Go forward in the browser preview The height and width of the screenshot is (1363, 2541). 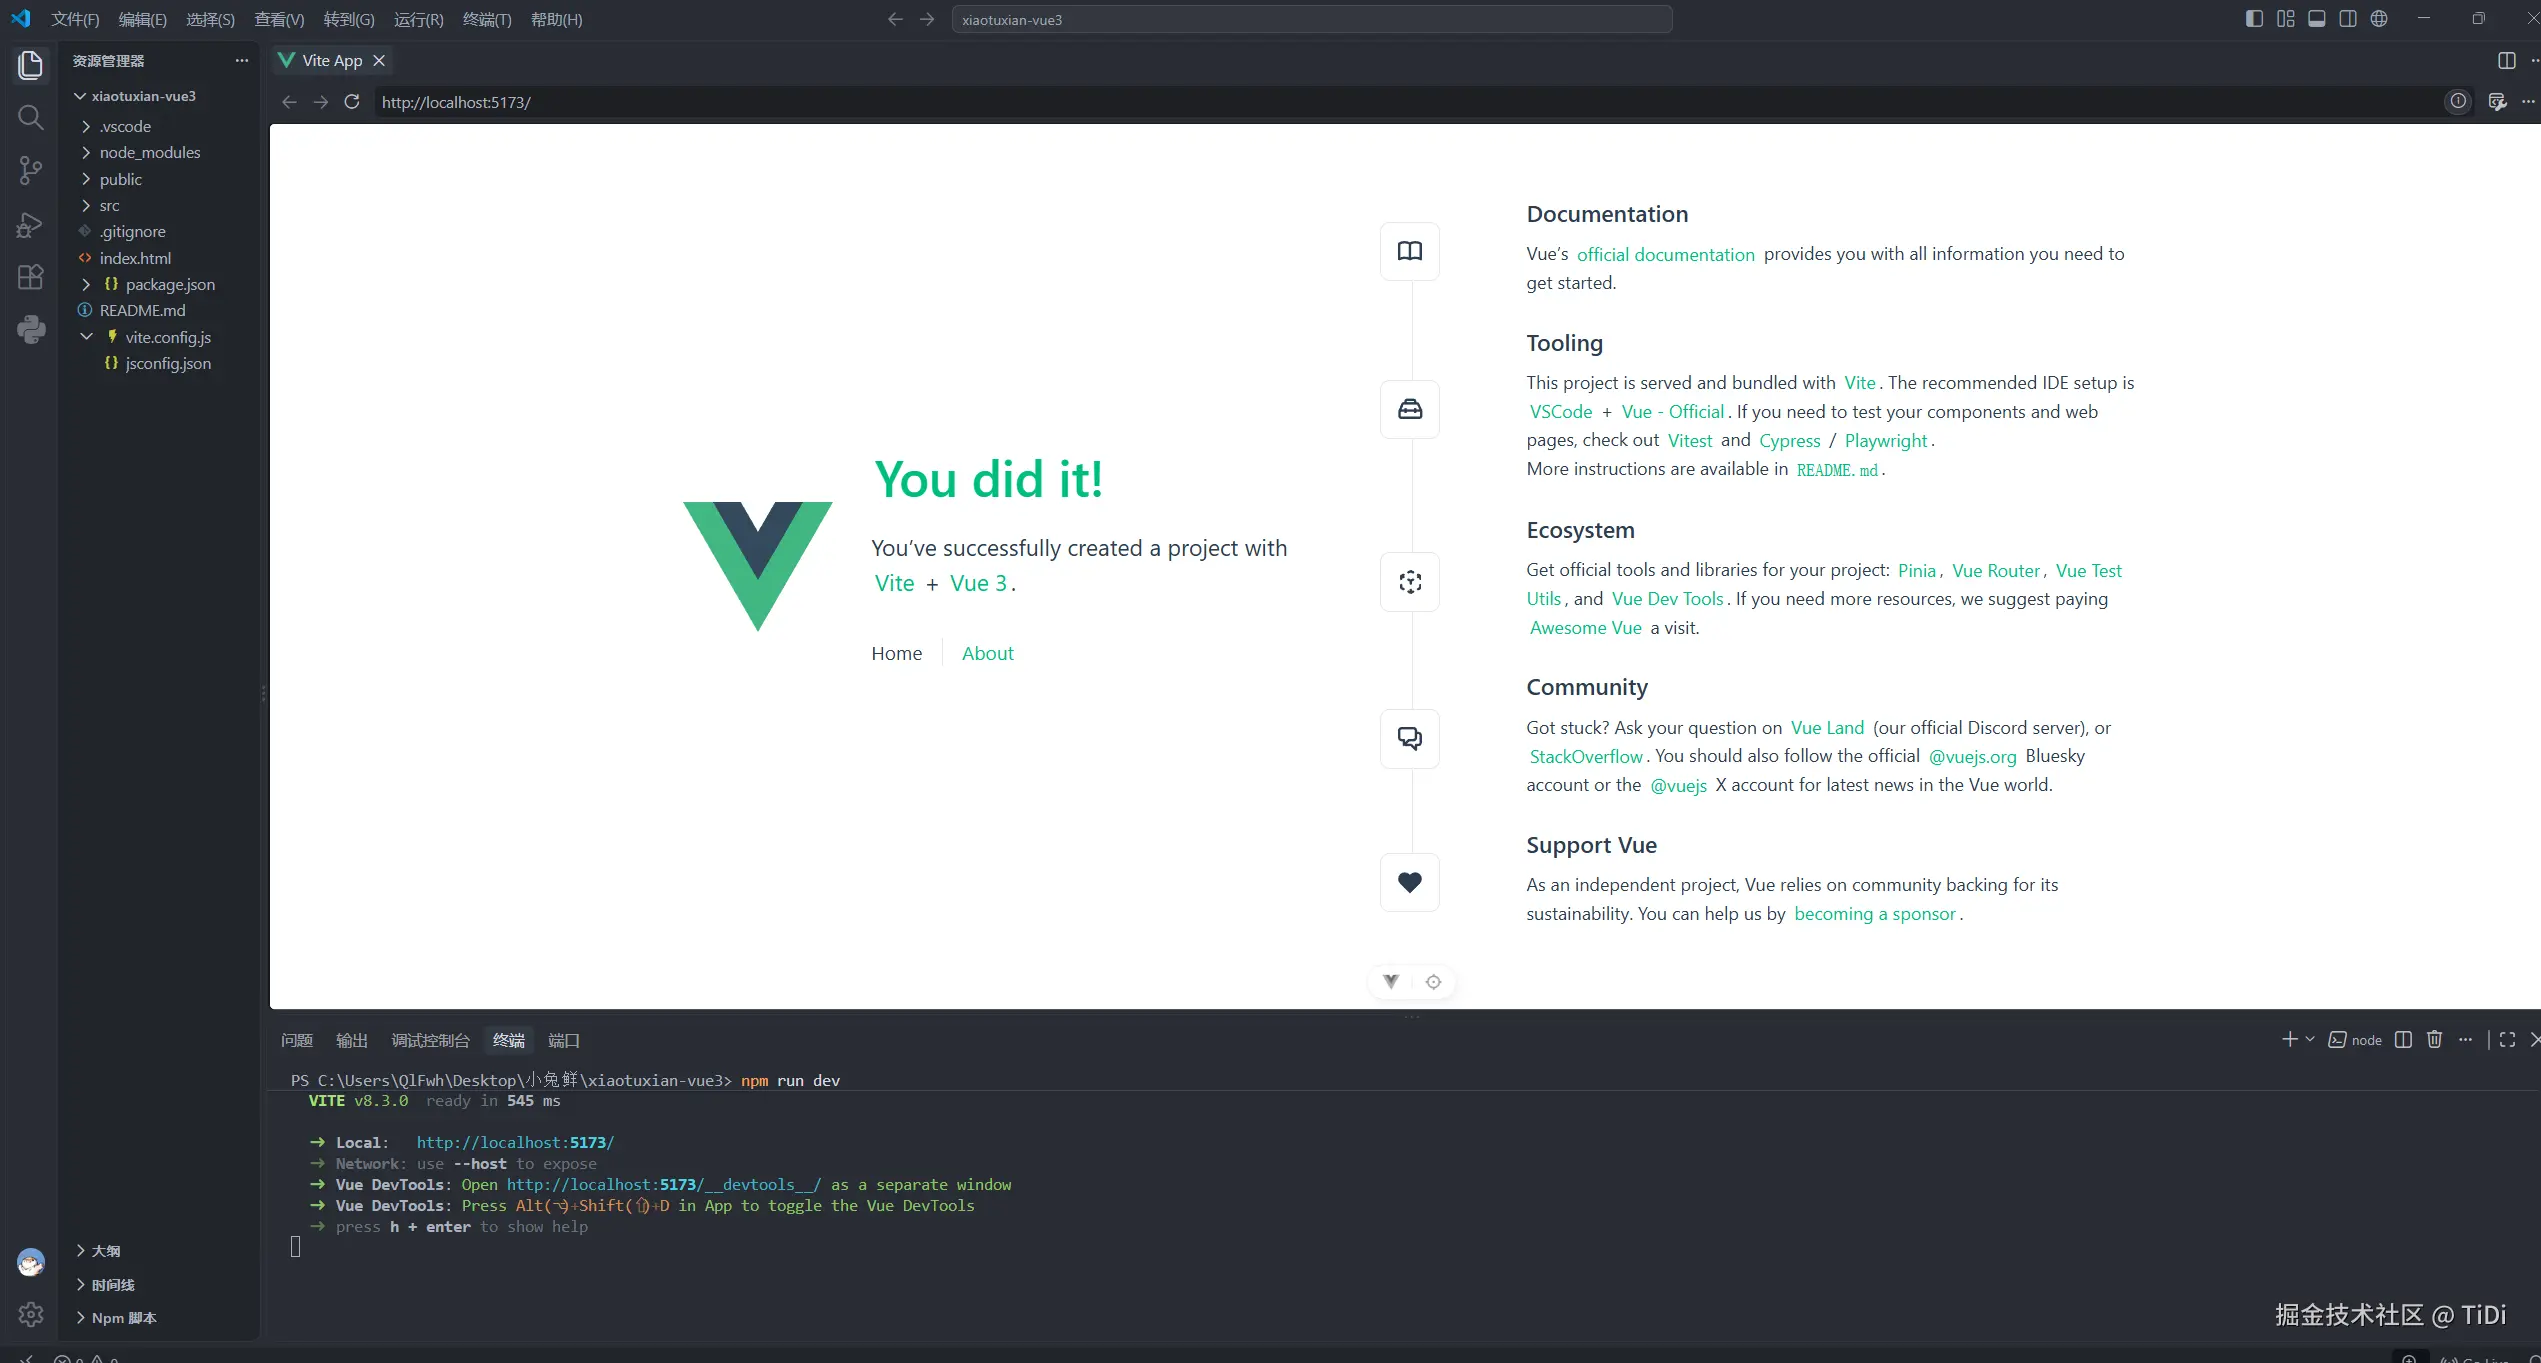coord(320,102)
